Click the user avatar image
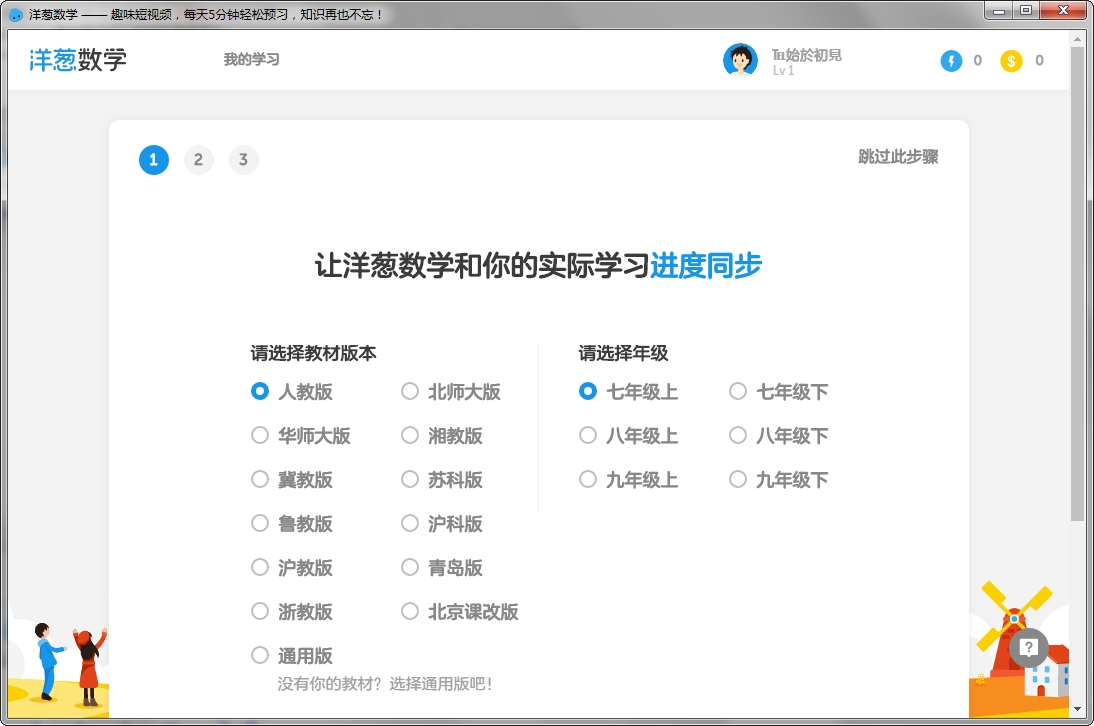The width and height of the screenshot is (1094, 726). point(741,59)
